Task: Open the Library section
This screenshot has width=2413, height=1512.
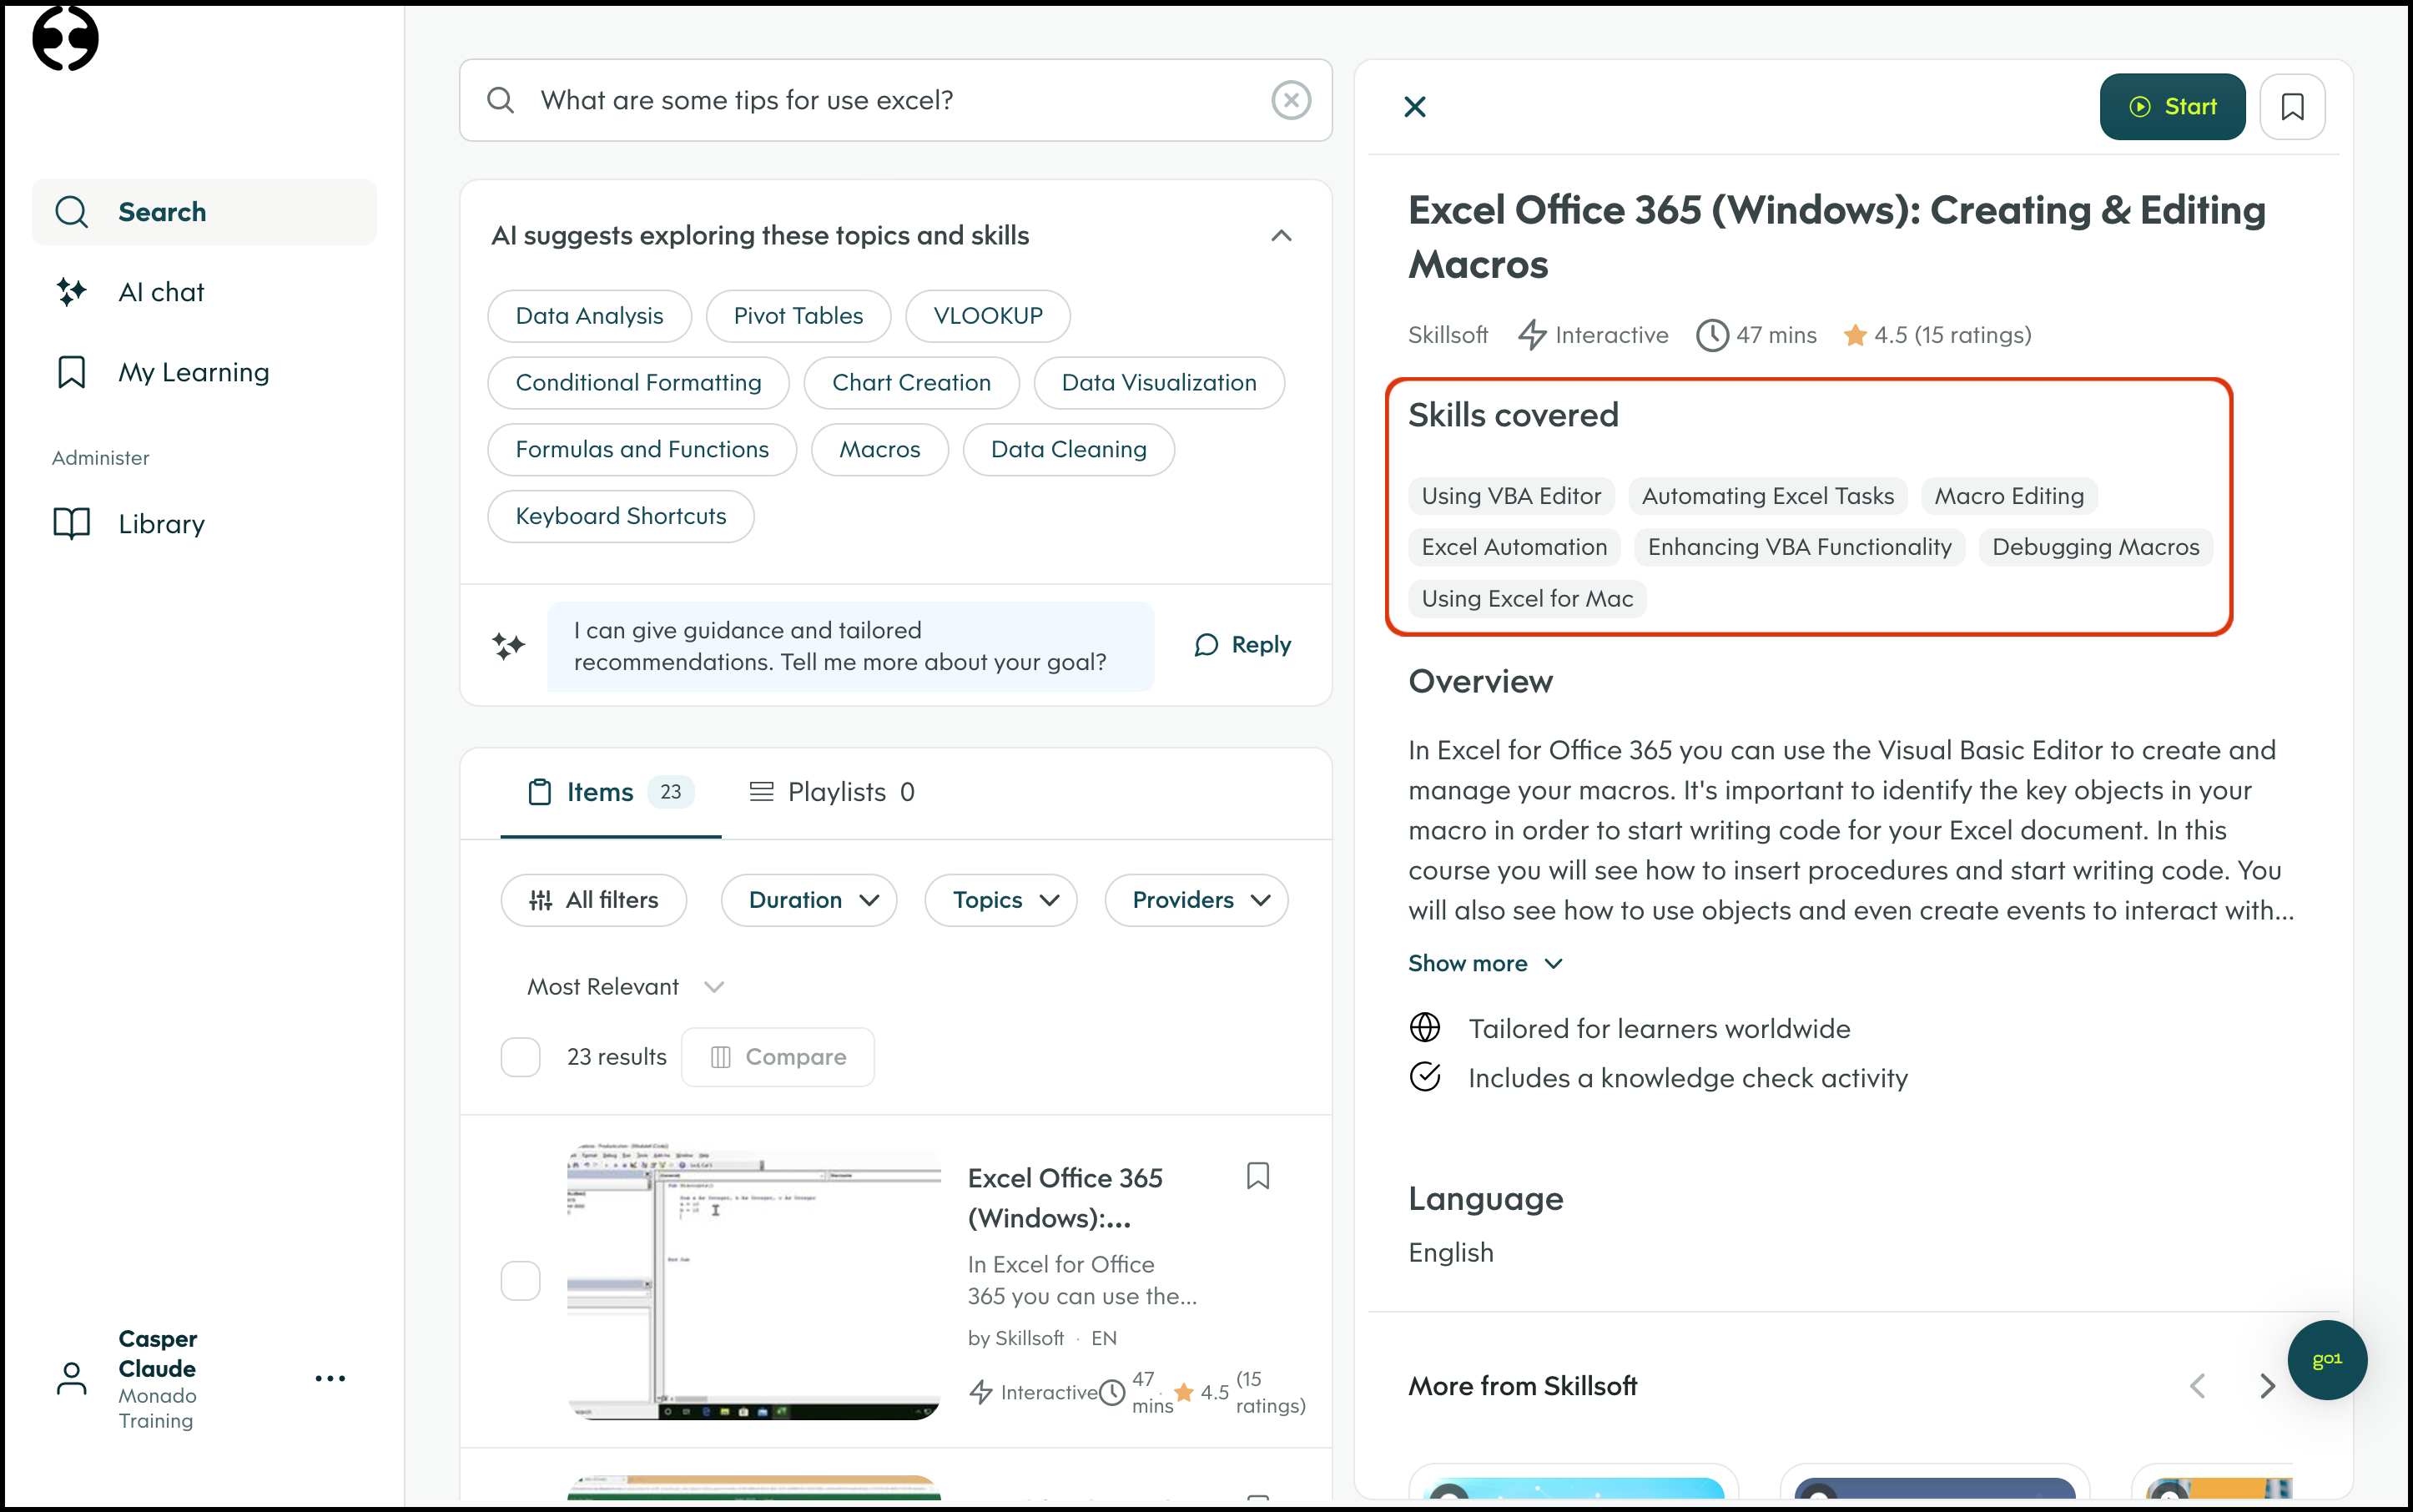Action: click(x=204, y=524)
